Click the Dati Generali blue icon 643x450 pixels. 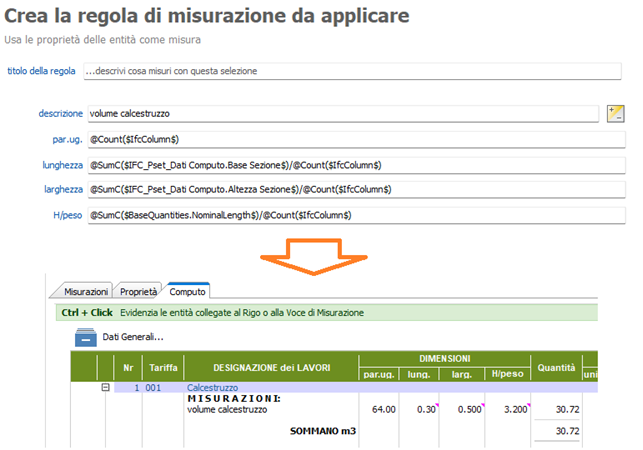tap(85, 337)
